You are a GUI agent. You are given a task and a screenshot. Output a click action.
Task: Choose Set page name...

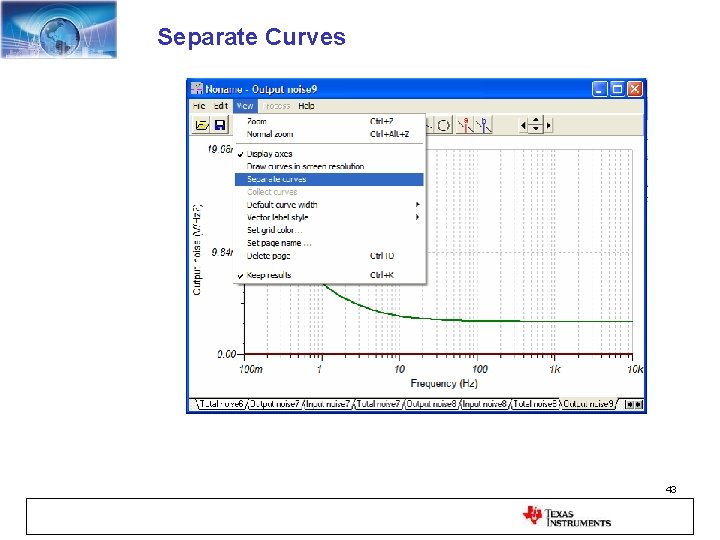pyautogui.click(x=329, y=243)
